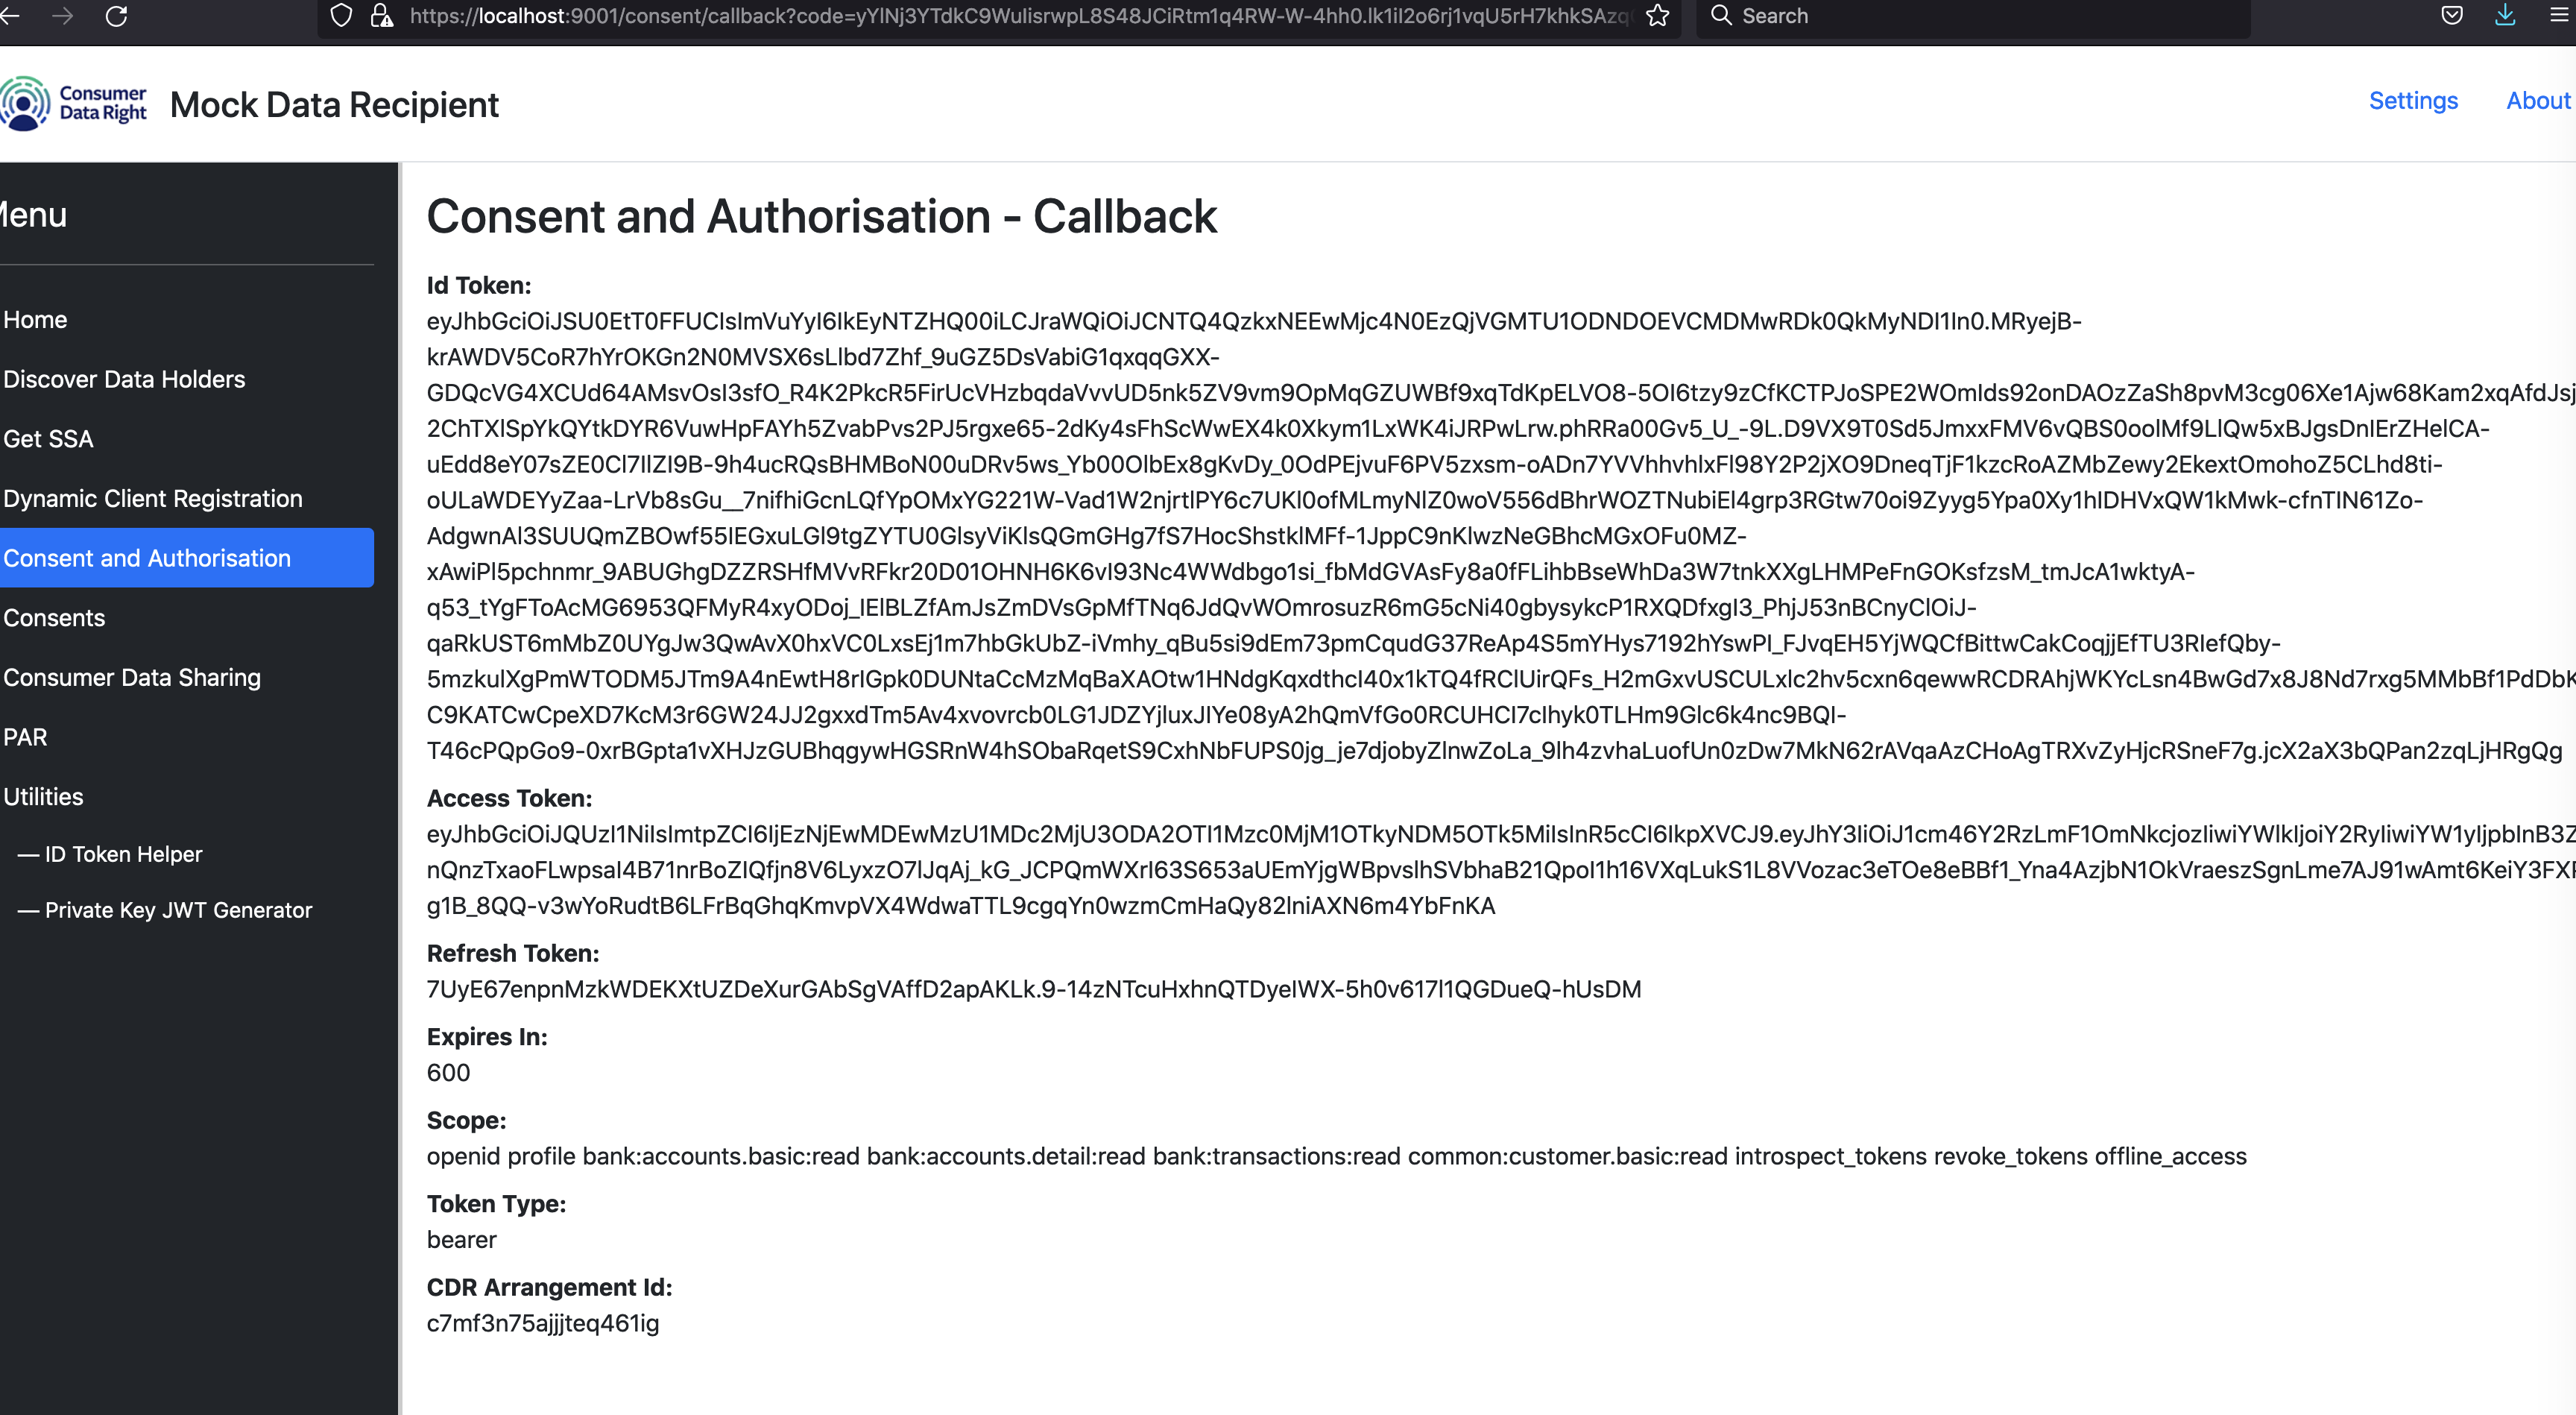2576x1415 pixels.
Task: Click the Firefox save to pocket icon
Action: 2452,16
